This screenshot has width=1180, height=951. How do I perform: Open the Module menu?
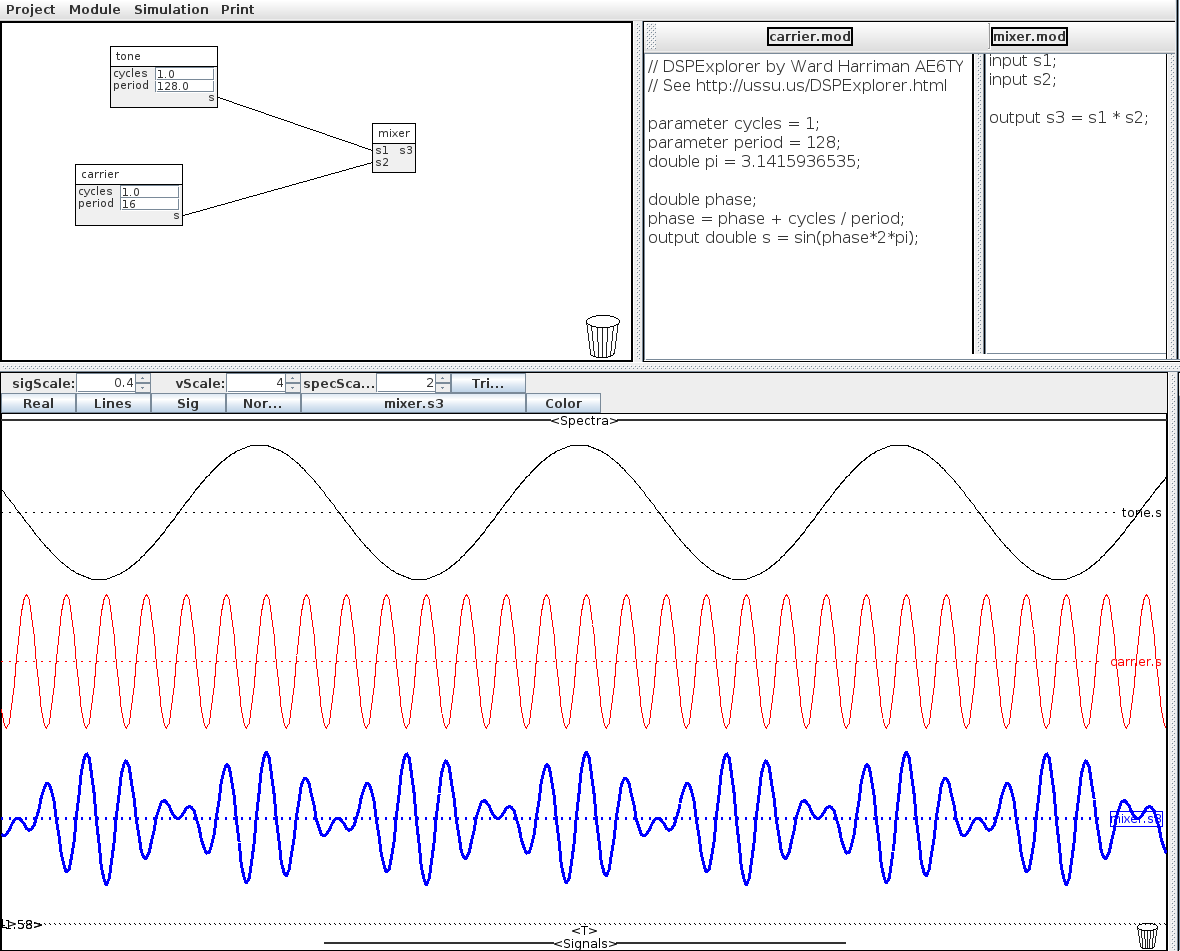94,10
